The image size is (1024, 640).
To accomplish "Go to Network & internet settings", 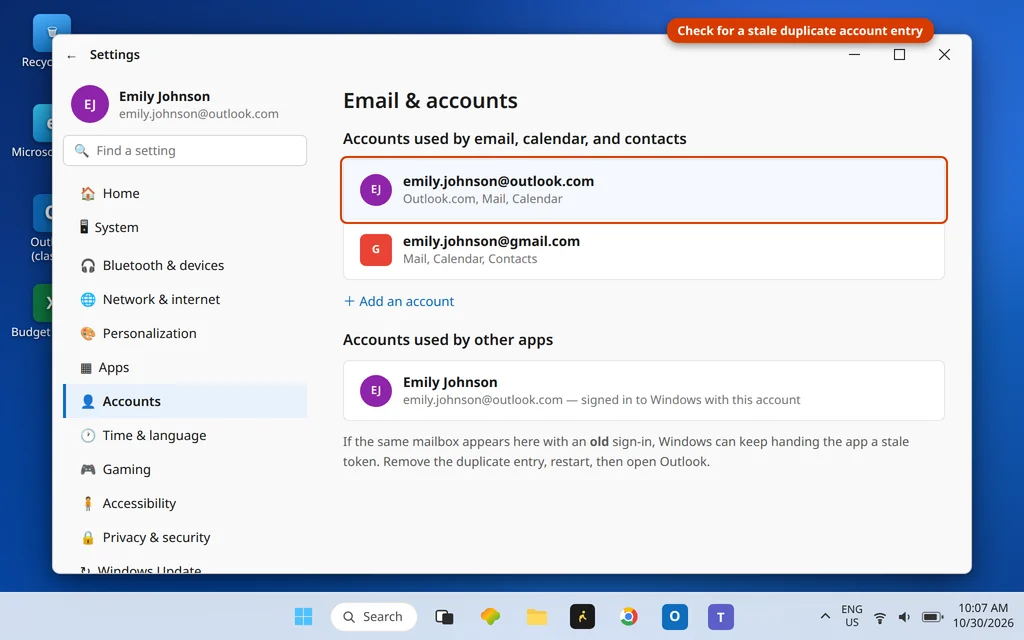I will pos(185,299).
